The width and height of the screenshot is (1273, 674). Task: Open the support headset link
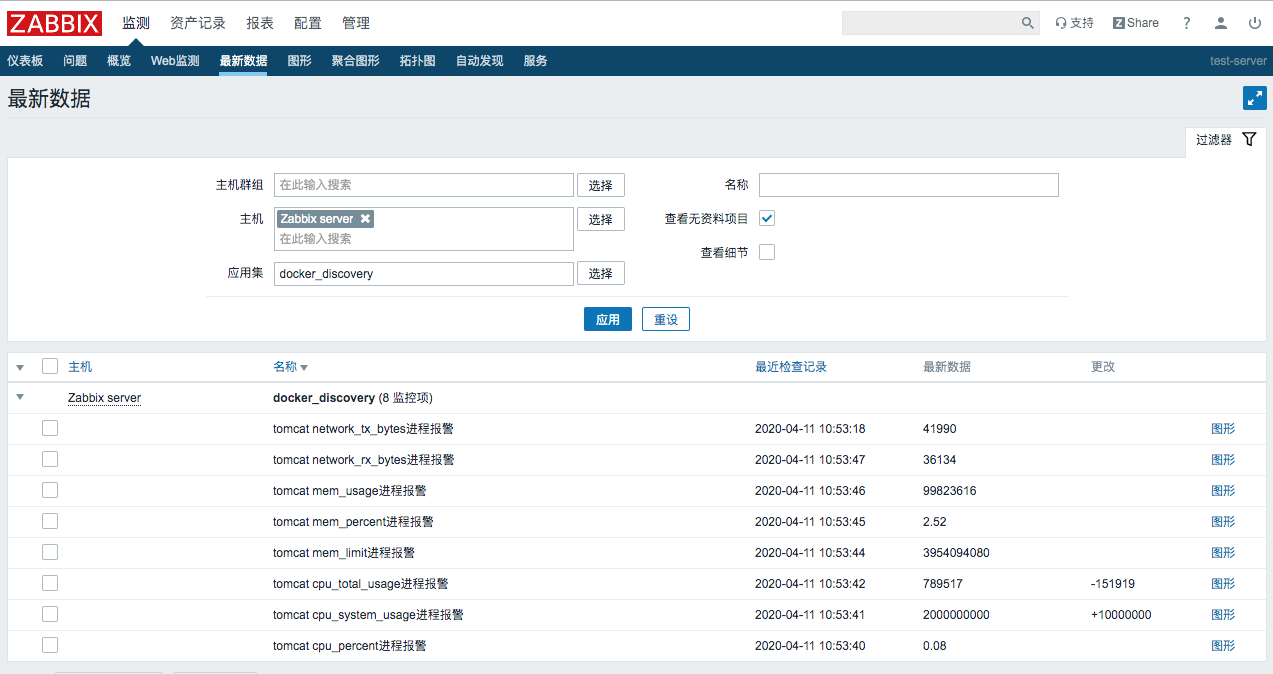coord(1075,23)
